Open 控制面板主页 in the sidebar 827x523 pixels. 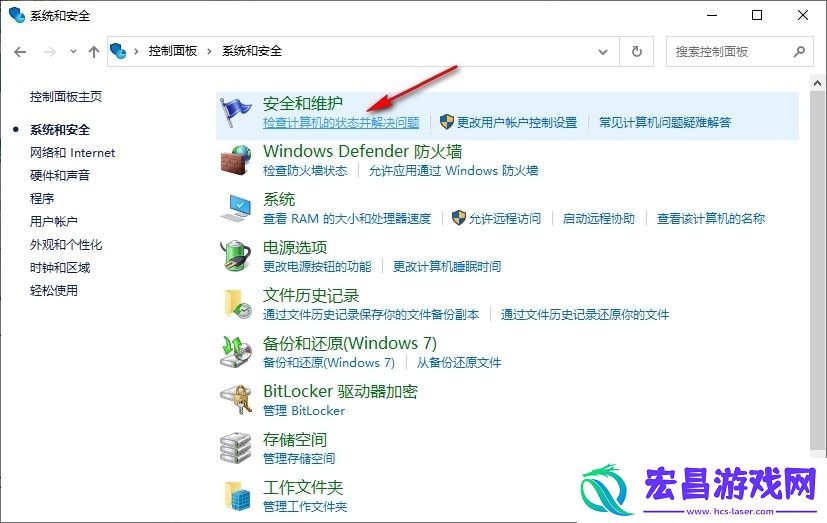coord(66,96)
